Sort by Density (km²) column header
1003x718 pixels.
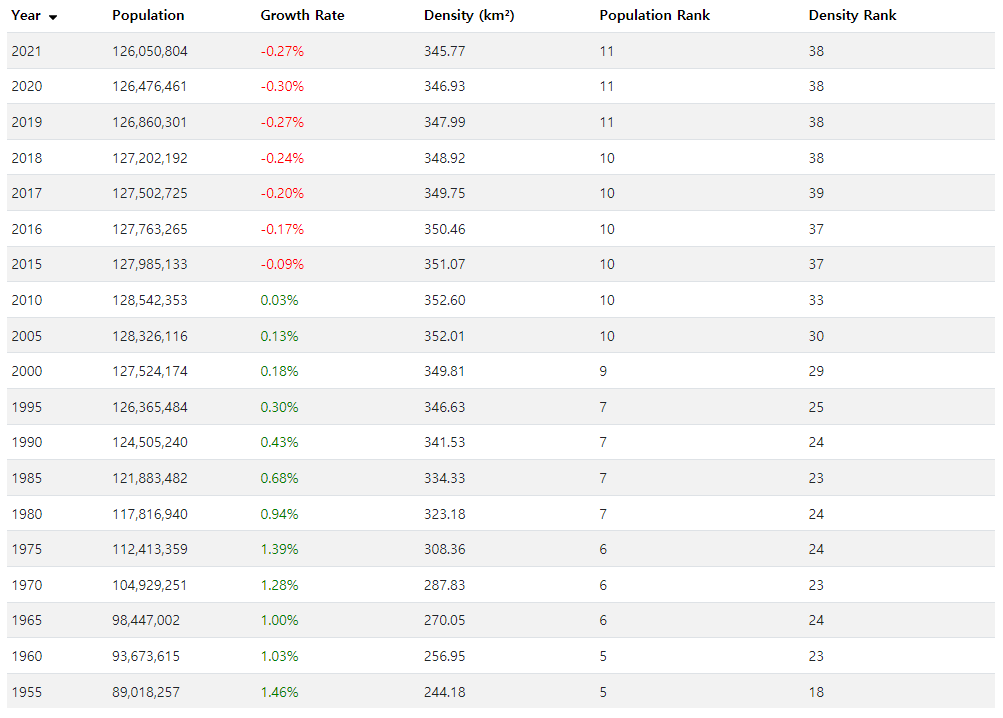tap(469, 15)
